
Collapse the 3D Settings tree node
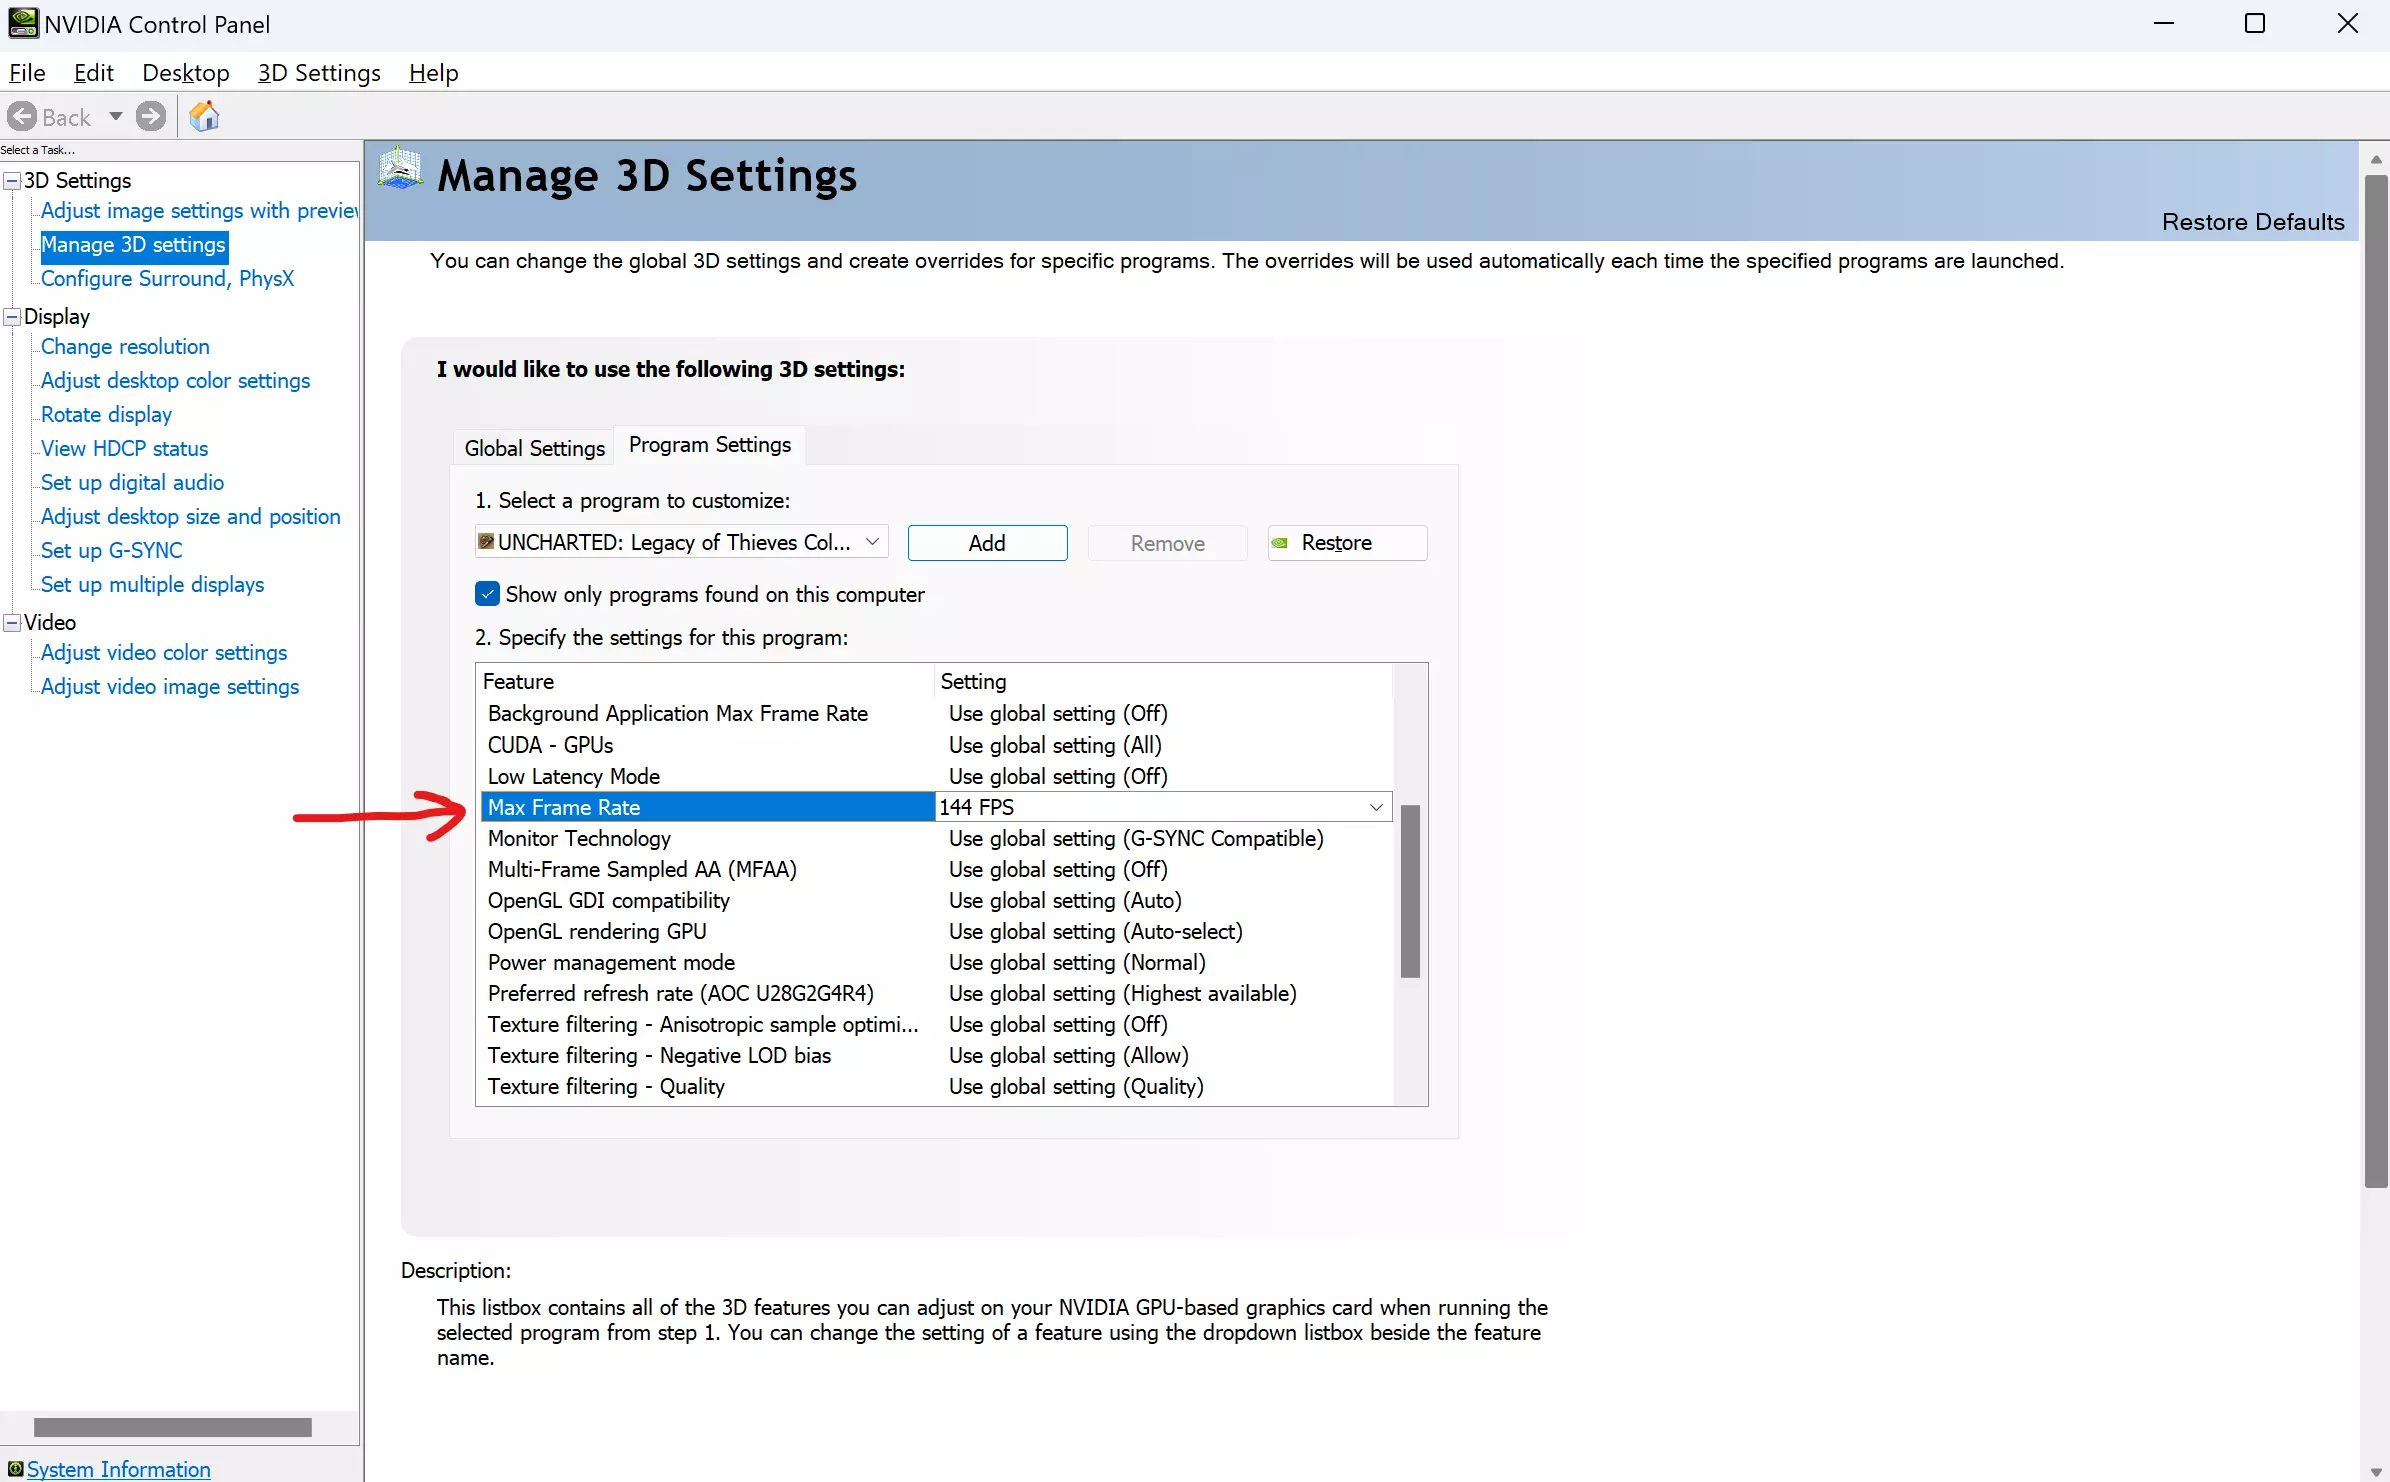coord(13,181)
